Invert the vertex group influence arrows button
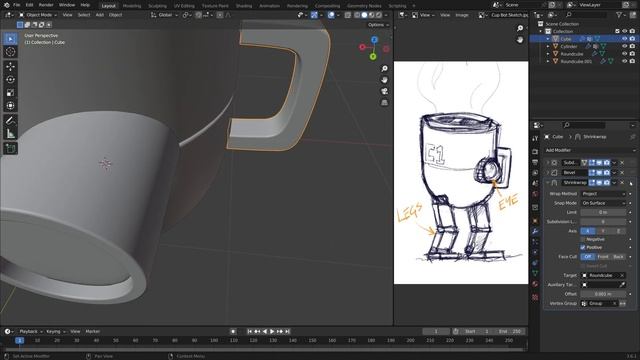The width and height of the screenshot is (640, 360). [622, 303]
